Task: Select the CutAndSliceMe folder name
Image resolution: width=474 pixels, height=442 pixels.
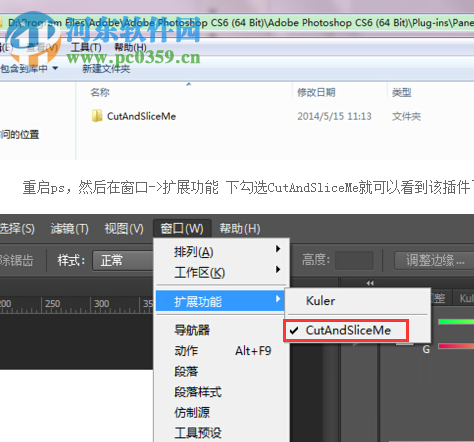Action: tap(141, 116)
